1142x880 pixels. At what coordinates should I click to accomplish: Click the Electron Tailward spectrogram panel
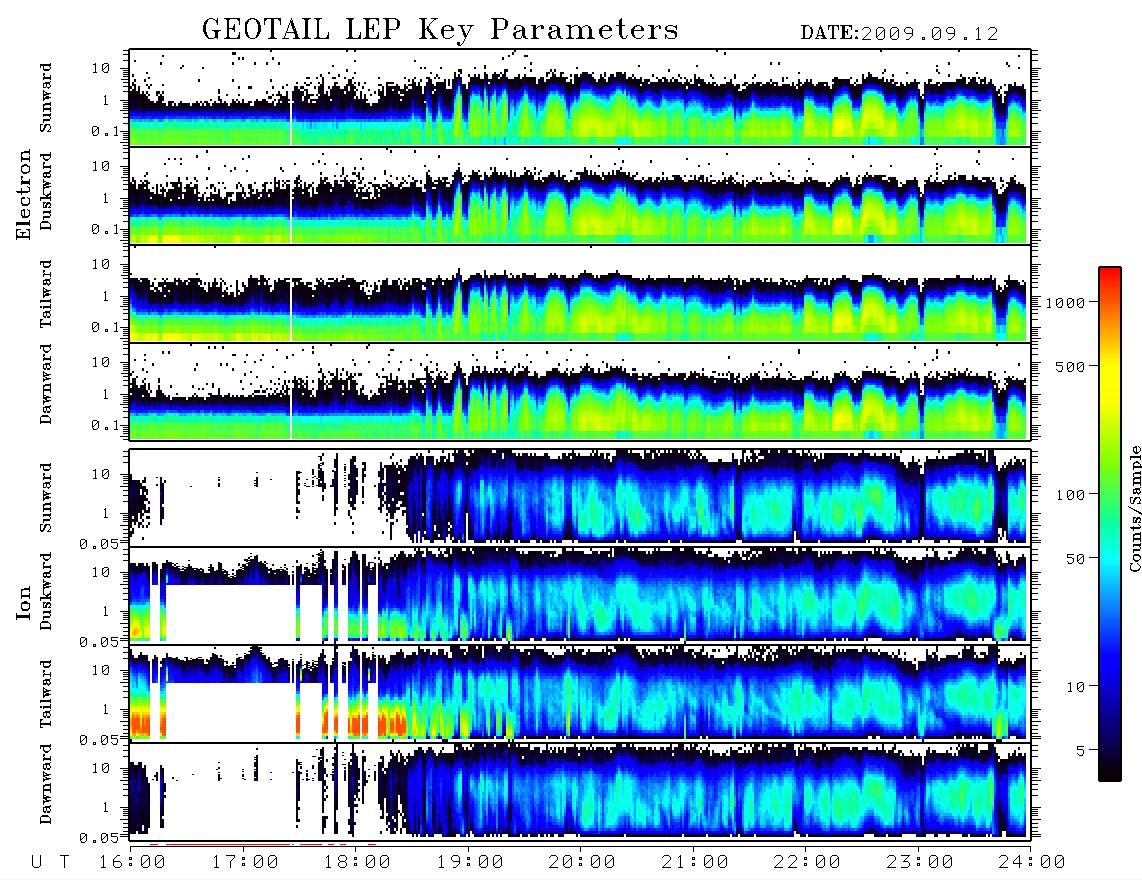click(580, 294)
